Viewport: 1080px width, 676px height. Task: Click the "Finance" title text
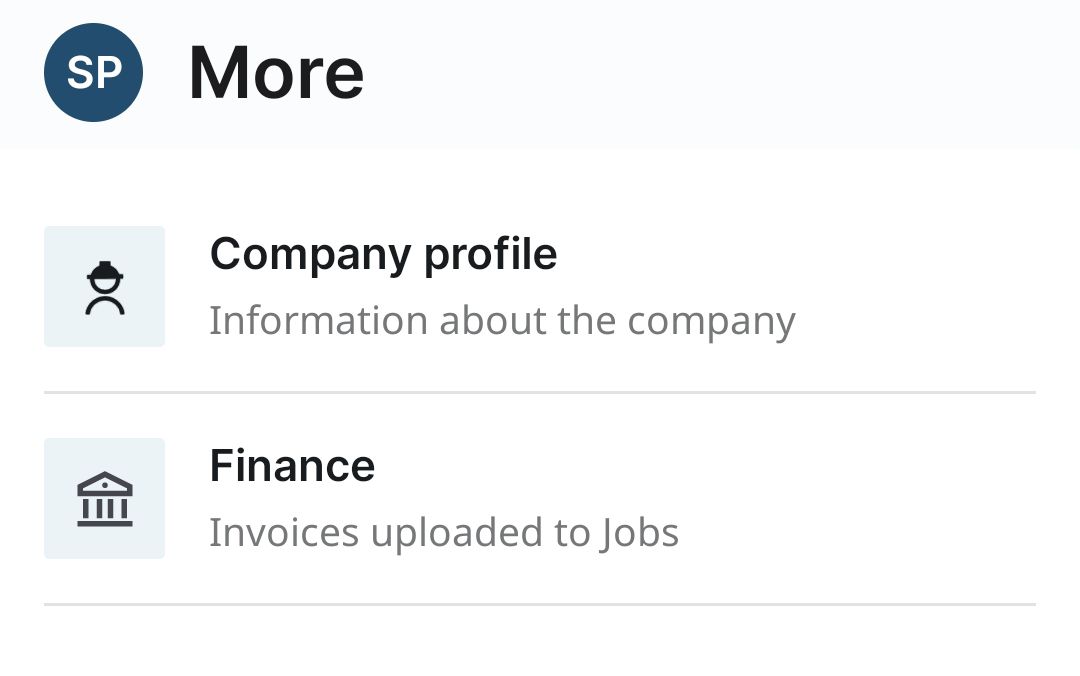(x=292, y=466)
